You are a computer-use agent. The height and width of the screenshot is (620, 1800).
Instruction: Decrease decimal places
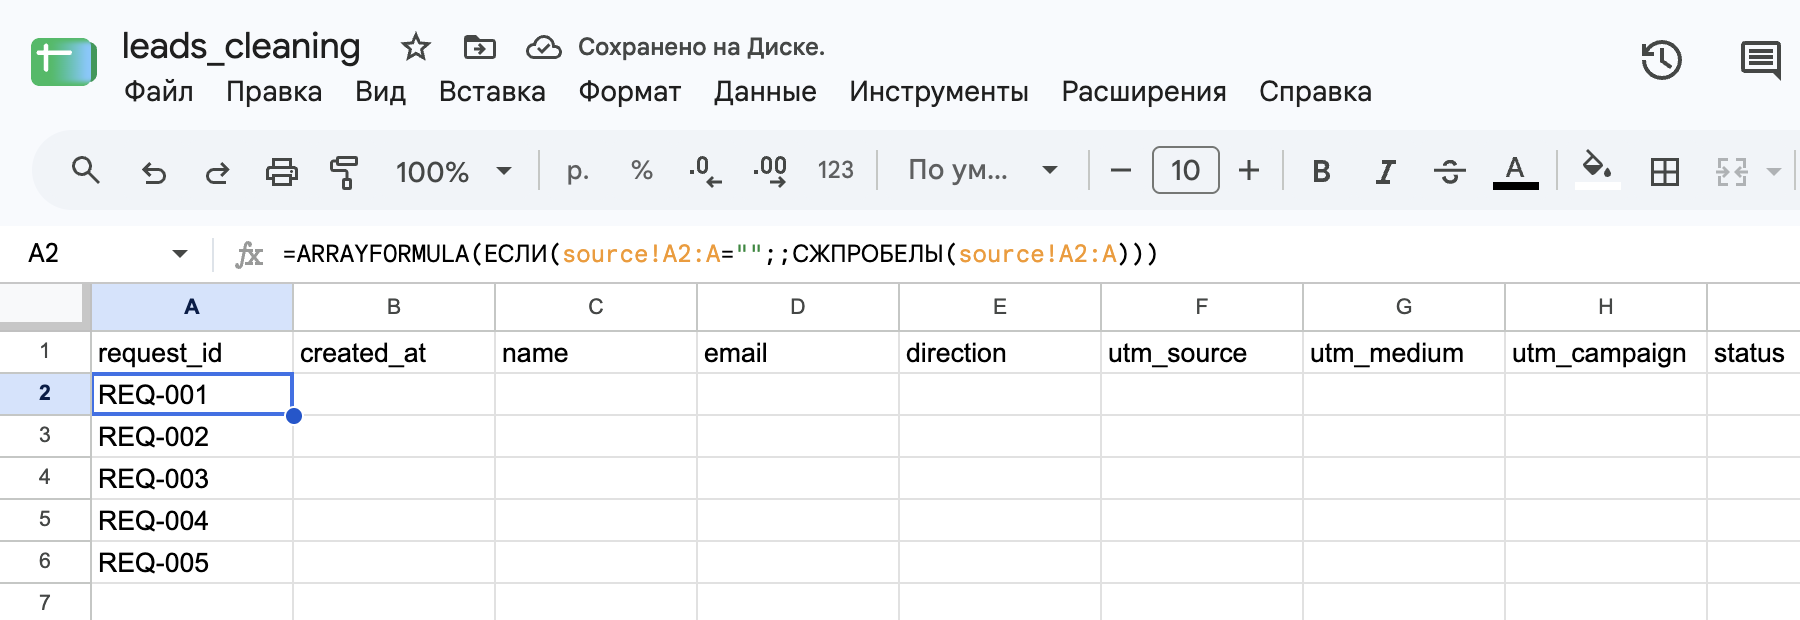click(705, 171)
